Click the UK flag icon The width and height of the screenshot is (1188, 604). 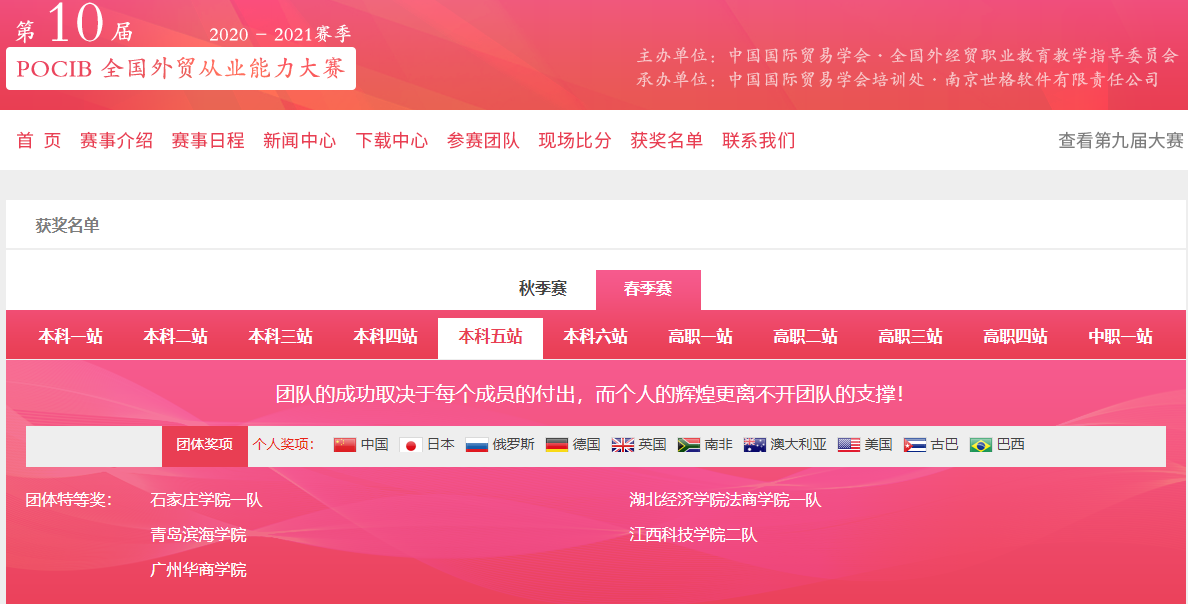point(623,445)
